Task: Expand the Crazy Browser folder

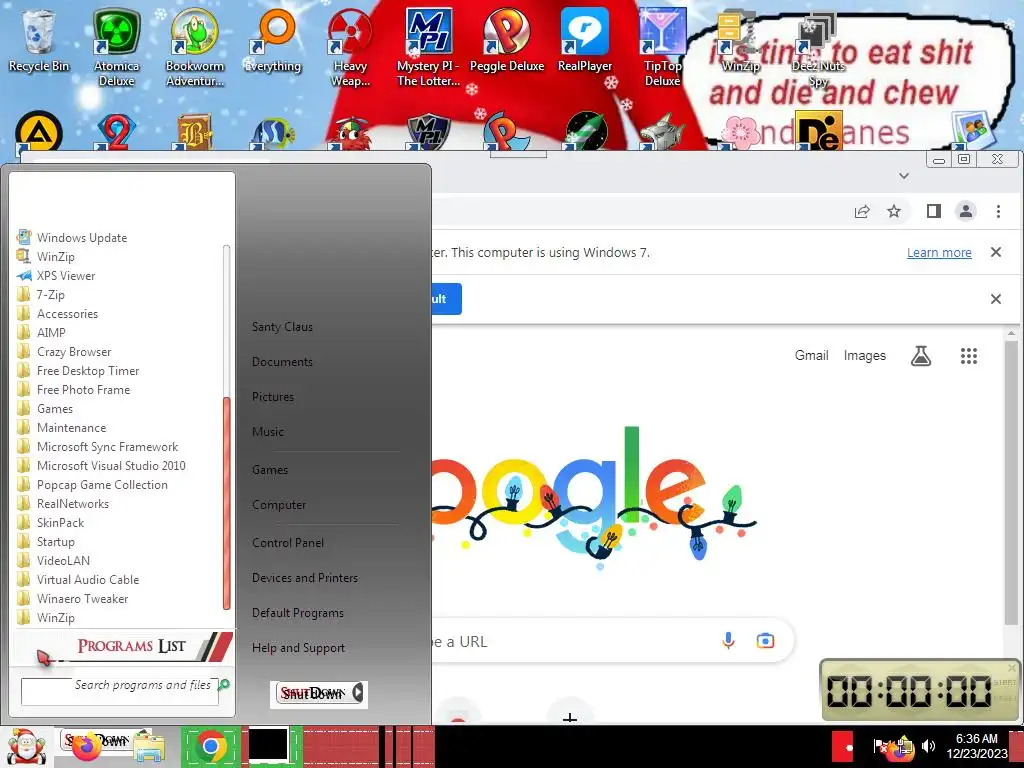Action: tap(74, 351)
